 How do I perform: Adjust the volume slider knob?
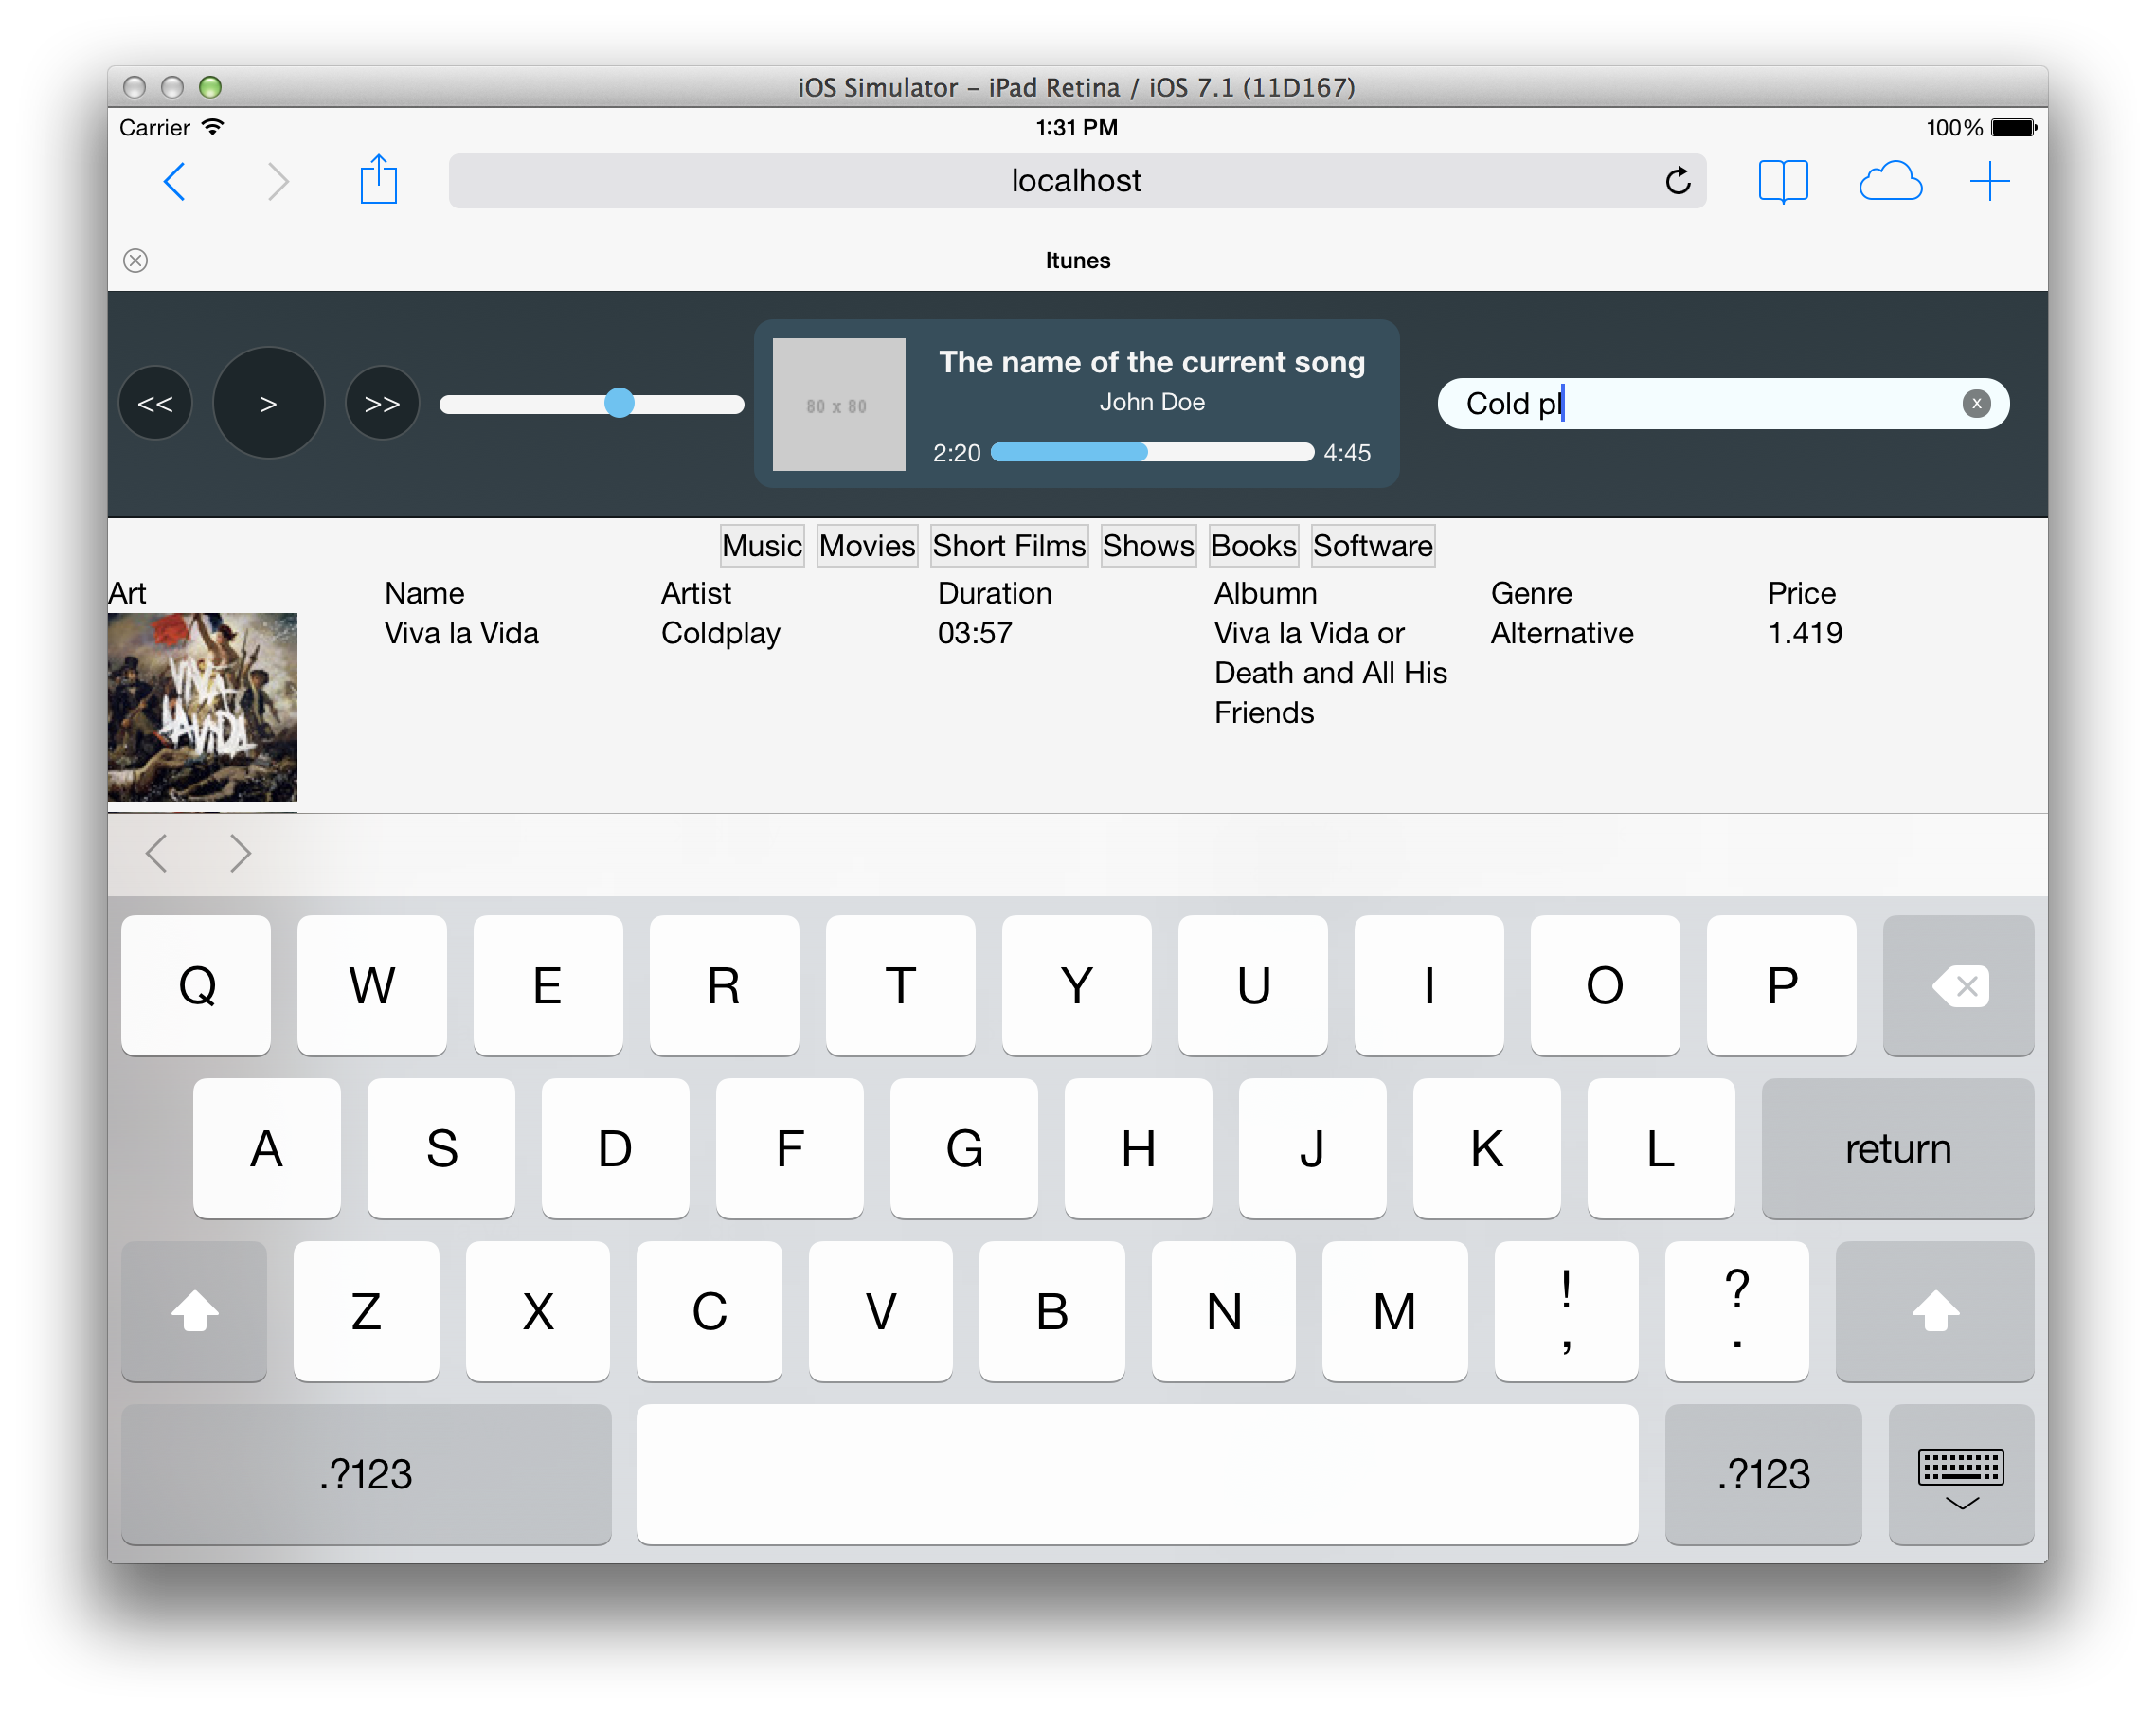[x=620, y=403]
